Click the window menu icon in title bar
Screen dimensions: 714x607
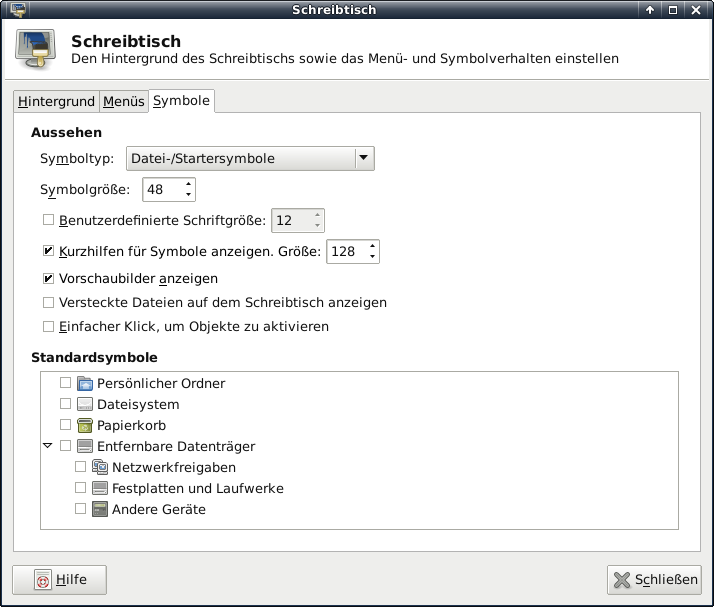click(11, 10)
